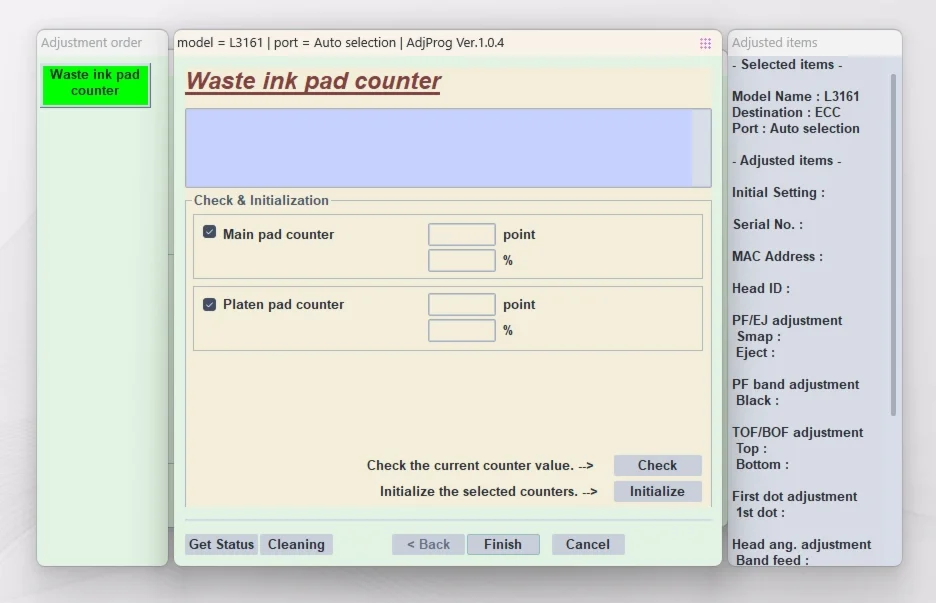Screen dimensions: 936x603
Task: Uncheck the Main pad counter checkbox
Action: (209, 232)
